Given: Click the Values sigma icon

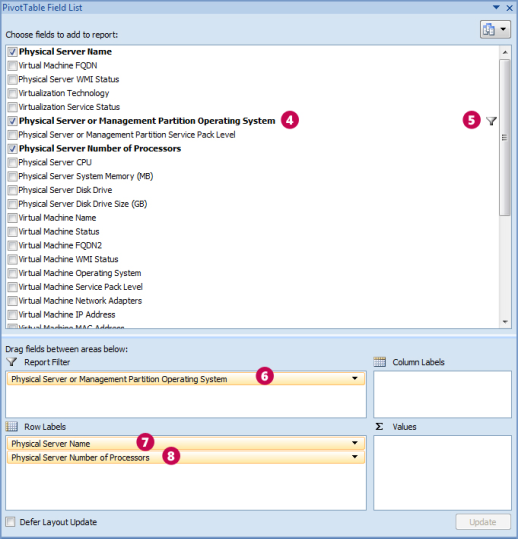Looking at the screenshot, I should [379, 427].
